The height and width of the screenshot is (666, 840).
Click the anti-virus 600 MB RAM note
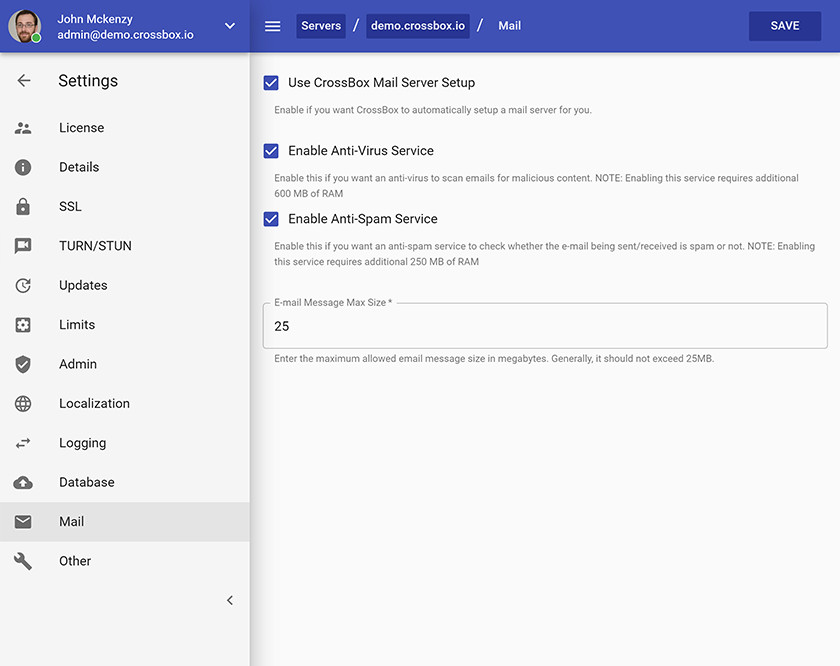[x=536, y=186]
